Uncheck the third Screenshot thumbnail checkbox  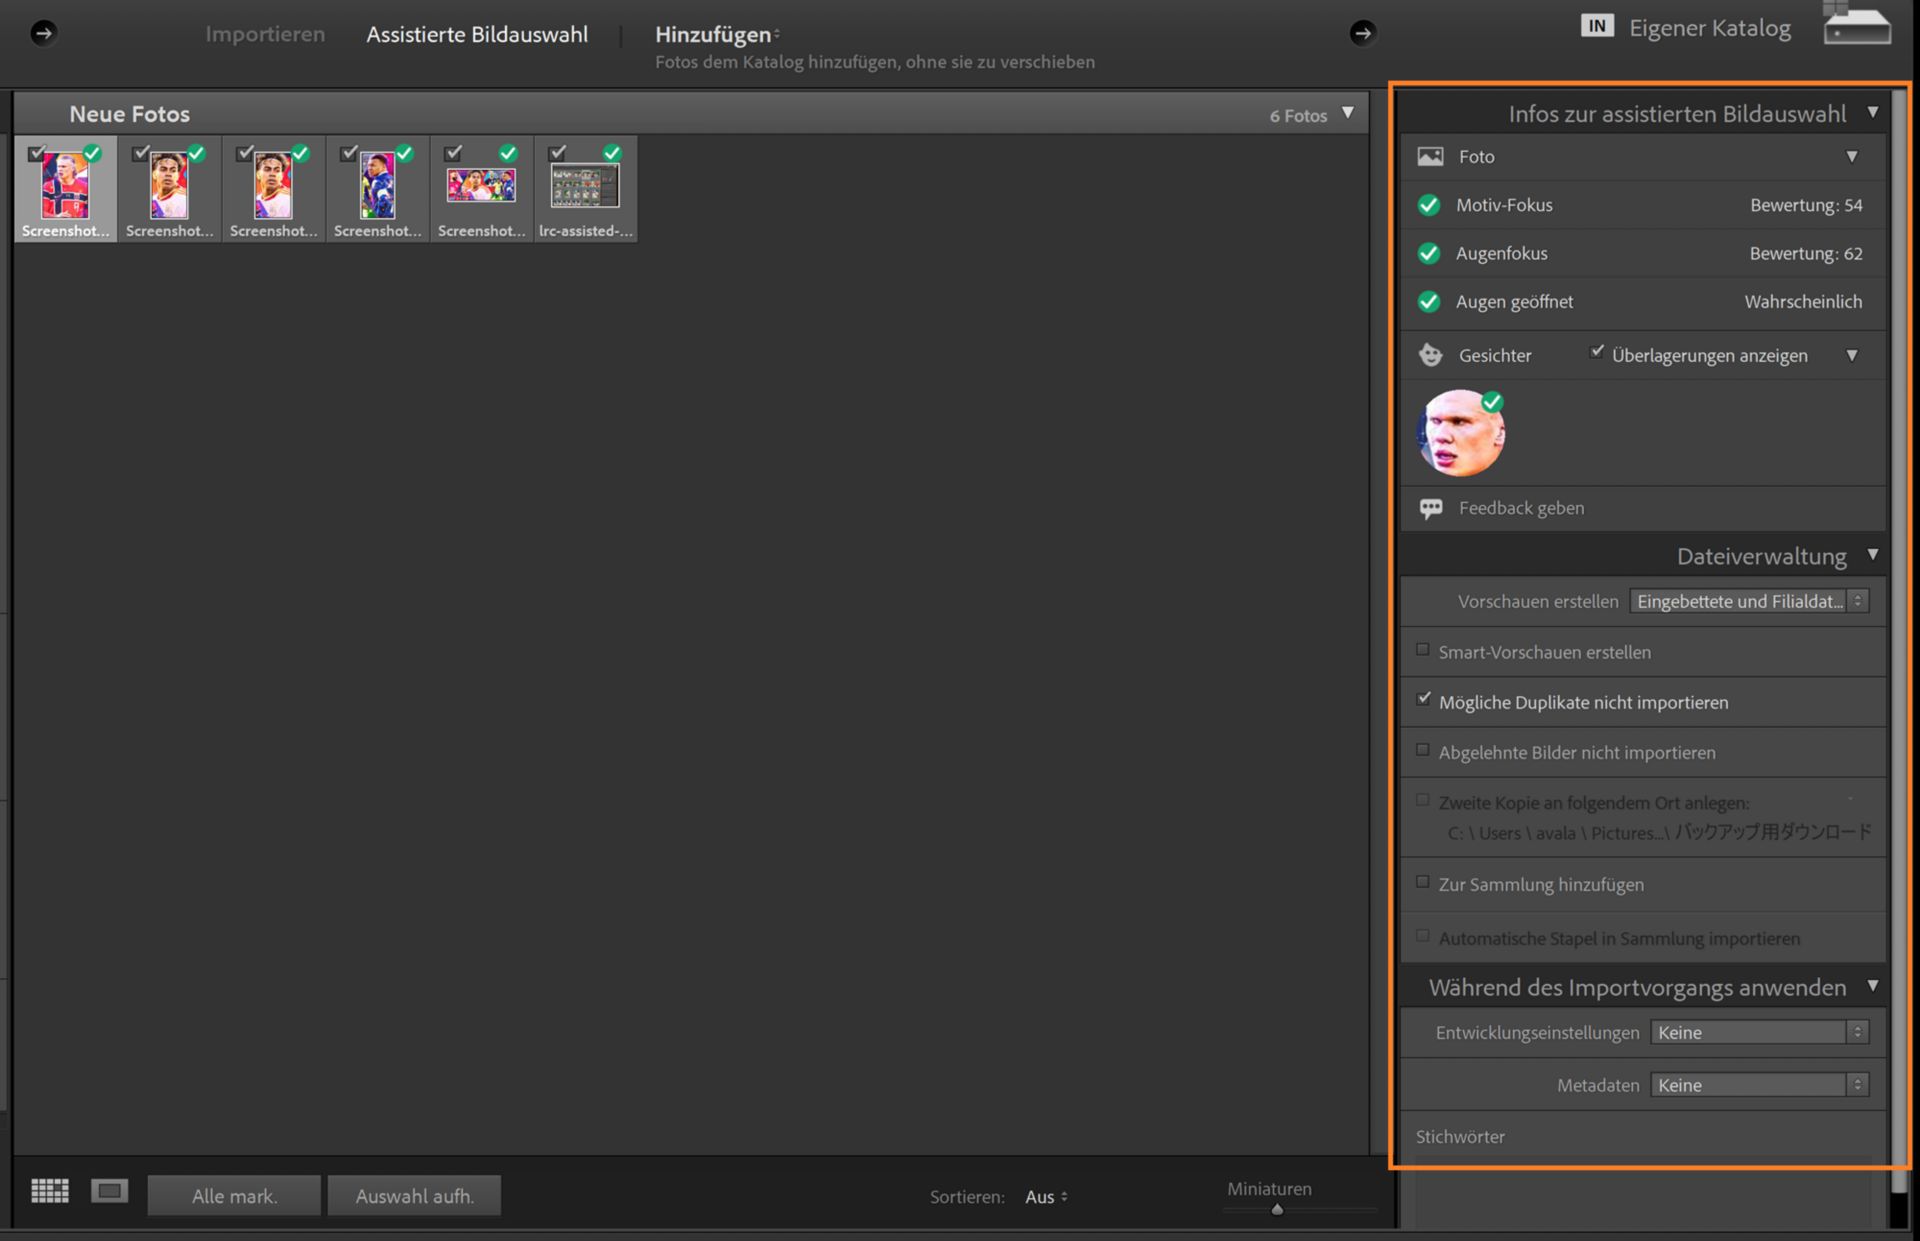coord(245,153)
